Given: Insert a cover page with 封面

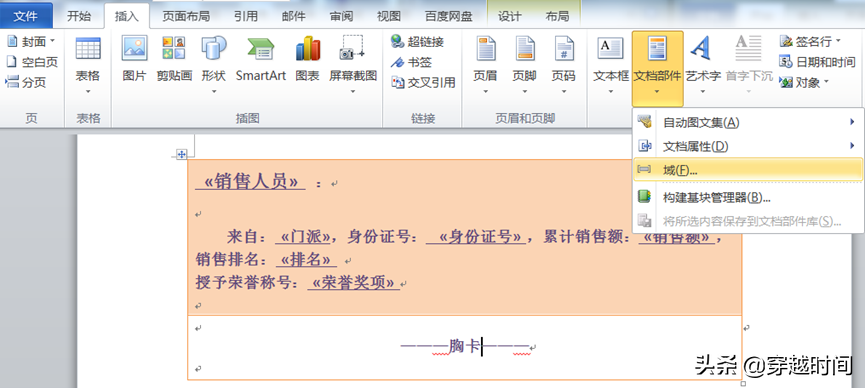Looking at the screenshot, I should 31,42.
